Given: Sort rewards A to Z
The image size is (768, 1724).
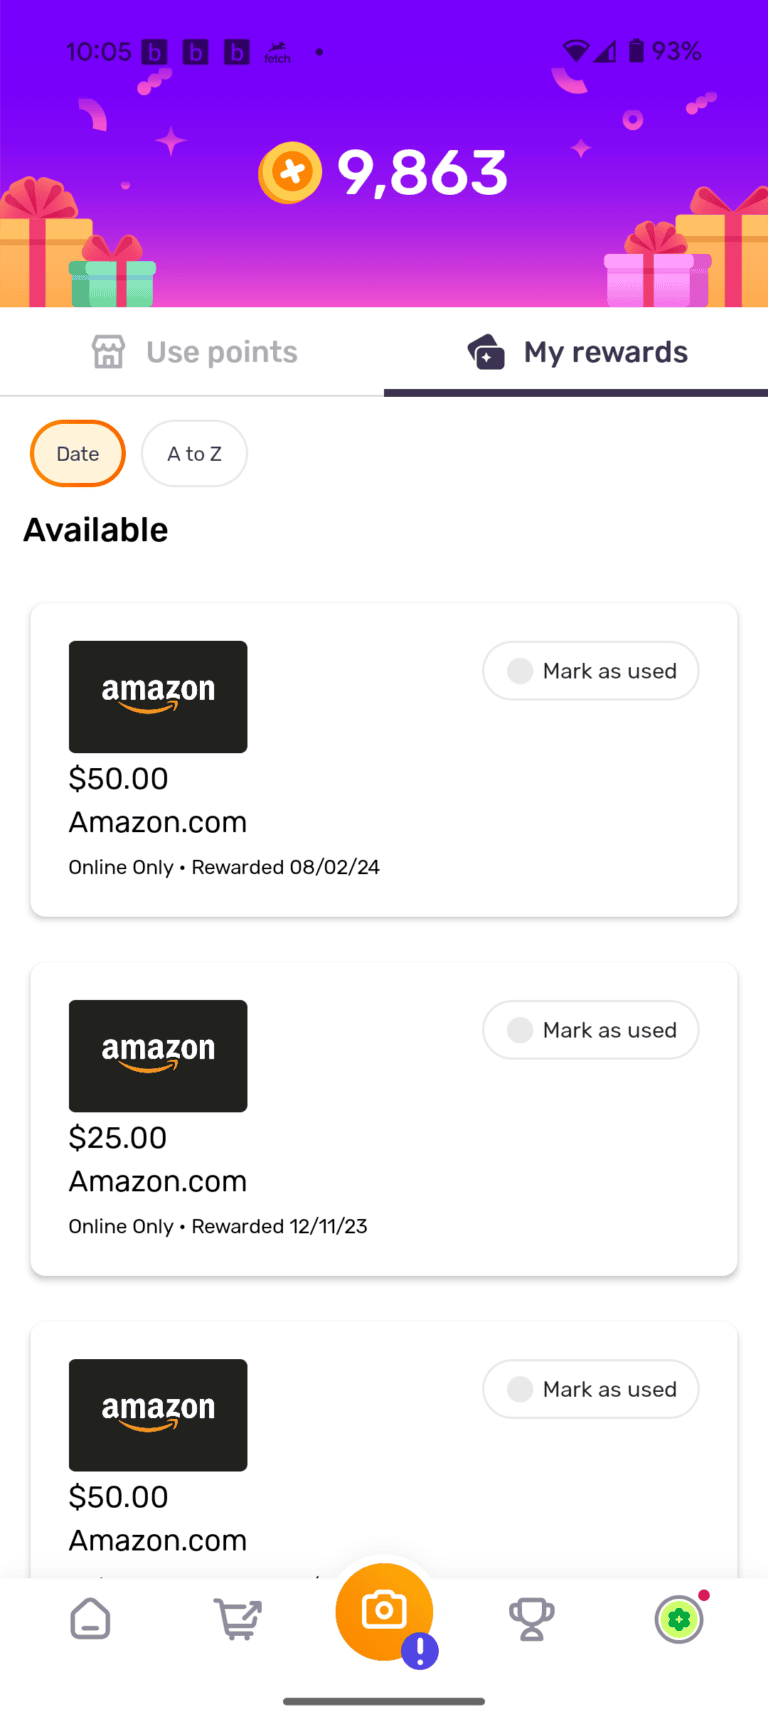Looking at the screenshot, I should pyautogui.click(x=194, y=454).
